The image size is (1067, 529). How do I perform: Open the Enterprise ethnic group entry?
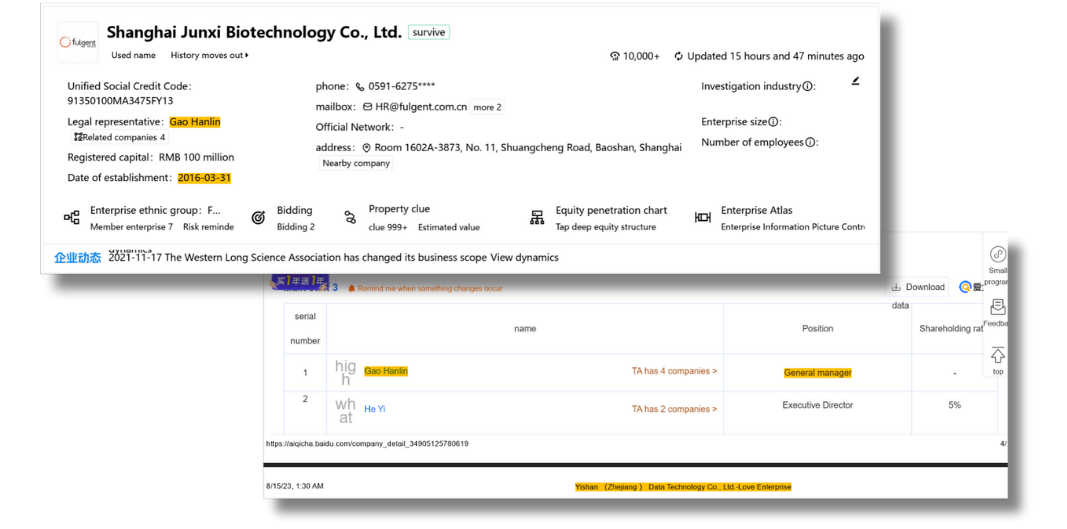point(155,210)
